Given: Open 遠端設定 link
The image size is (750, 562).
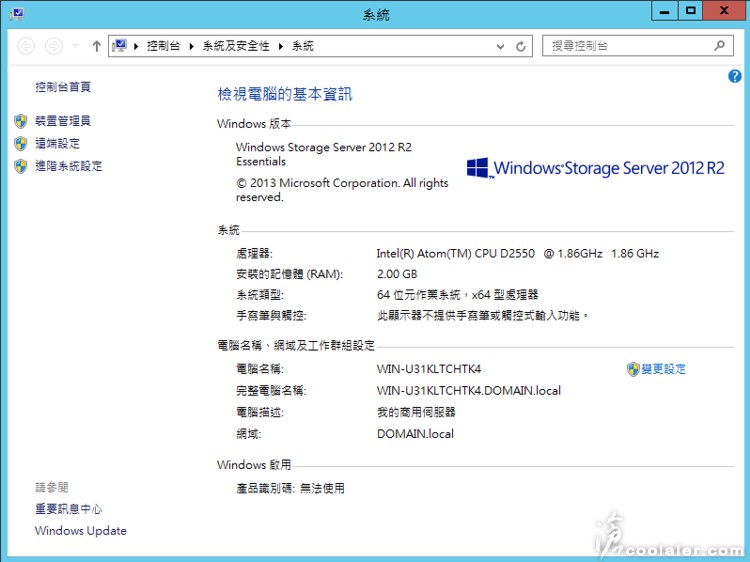Looking at the screenshot, I should pos(57,143).
